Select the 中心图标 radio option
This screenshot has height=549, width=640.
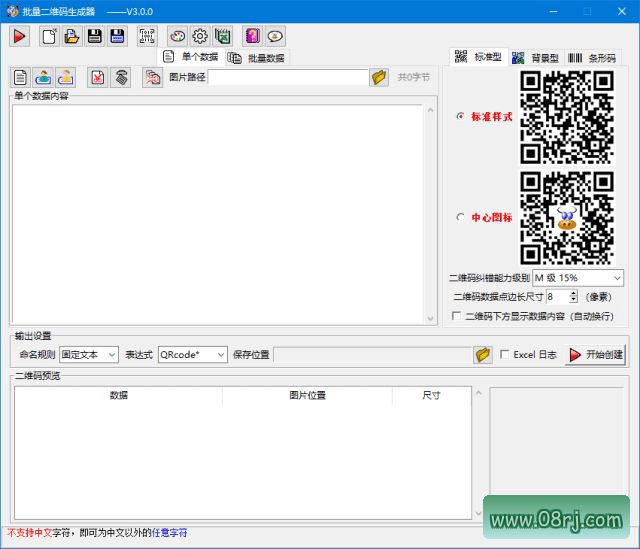tap(460, 217)
